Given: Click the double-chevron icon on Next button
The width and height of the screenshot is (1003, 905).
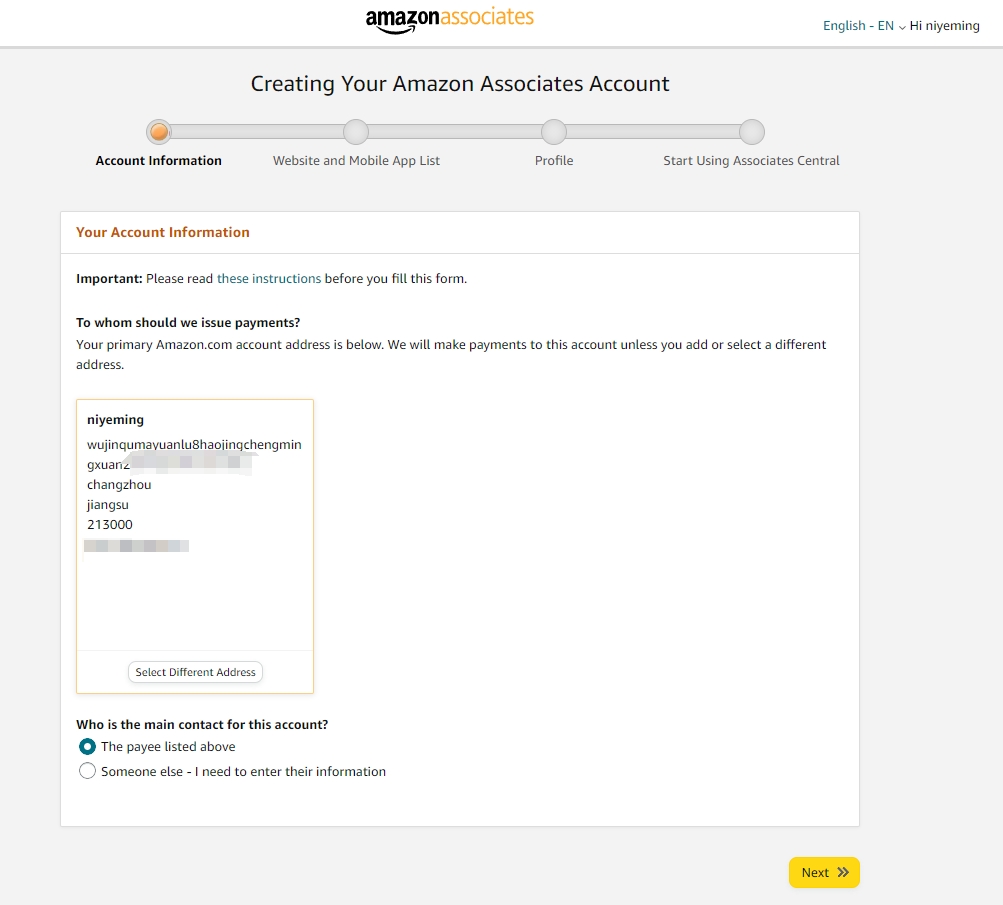Looking at the screenshot, I should 843,872.
